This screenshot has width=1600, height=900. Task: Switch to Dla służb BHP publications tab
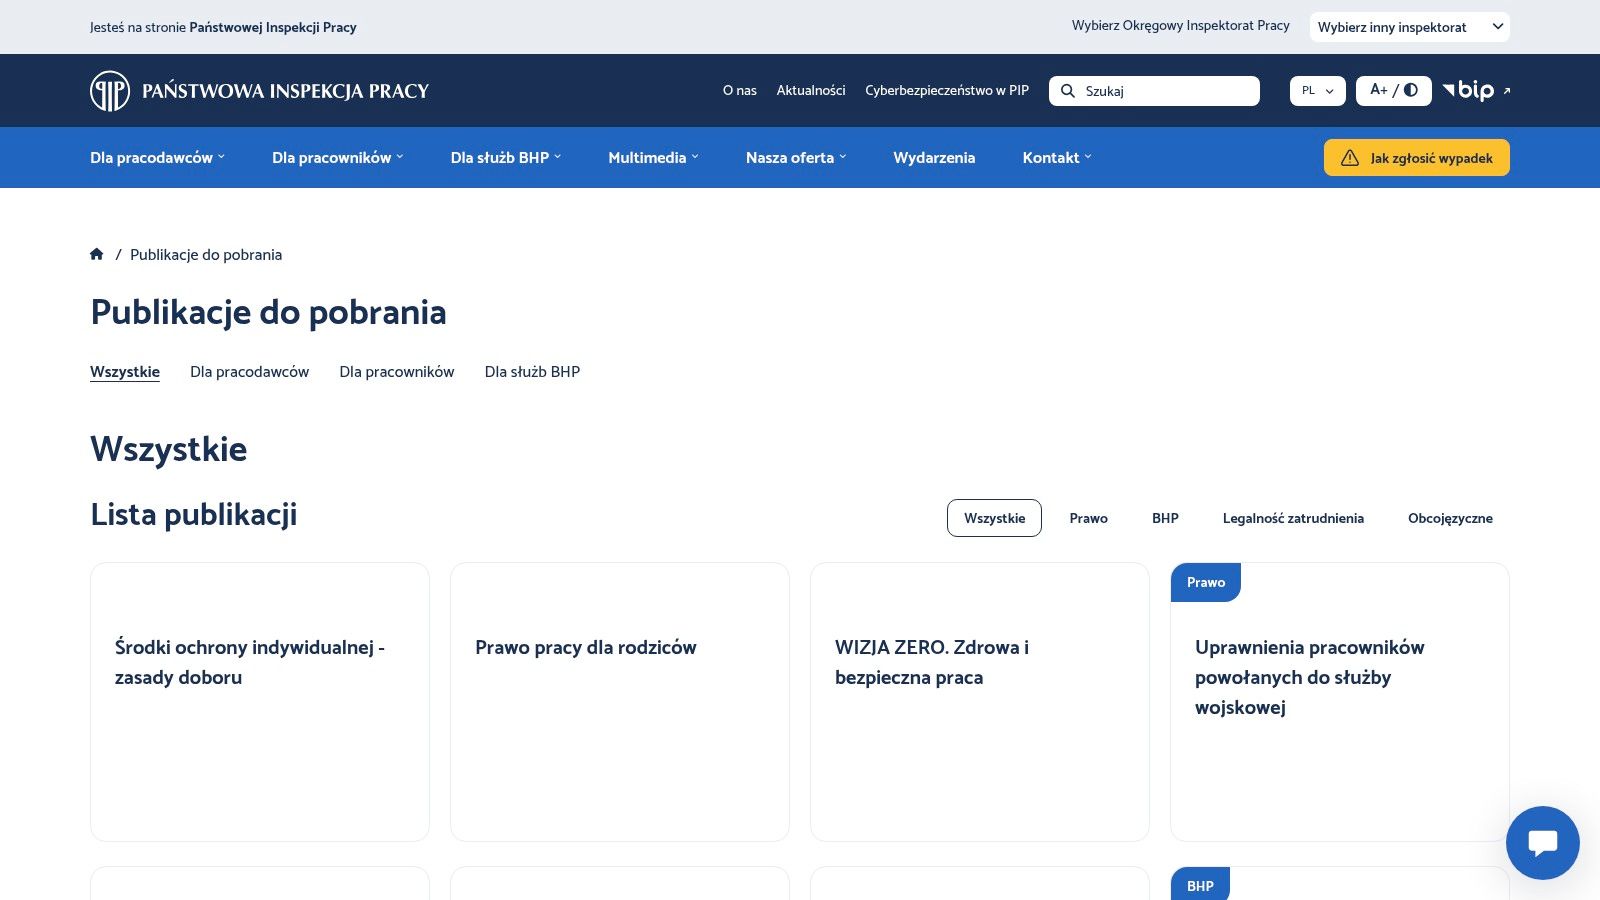tap(532, 372)
